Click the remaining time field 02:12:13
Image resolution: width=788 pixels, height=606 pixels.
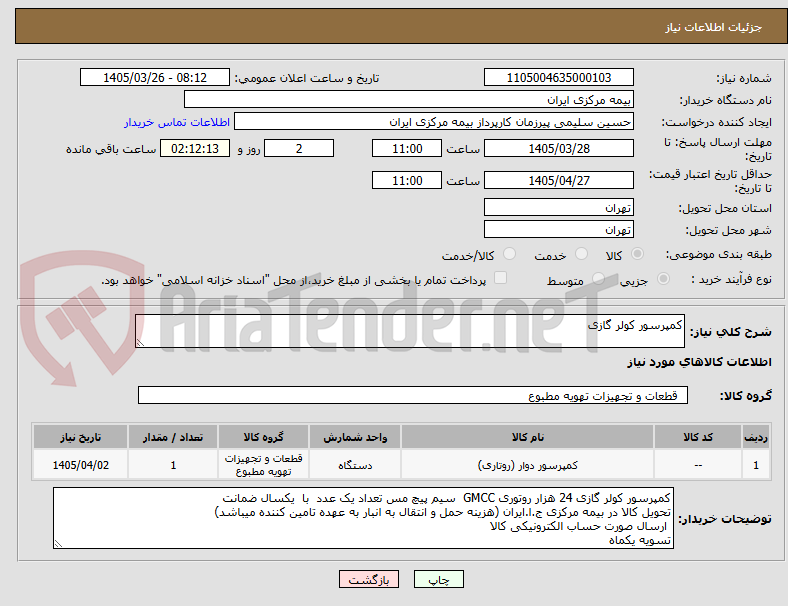point(195,148)
